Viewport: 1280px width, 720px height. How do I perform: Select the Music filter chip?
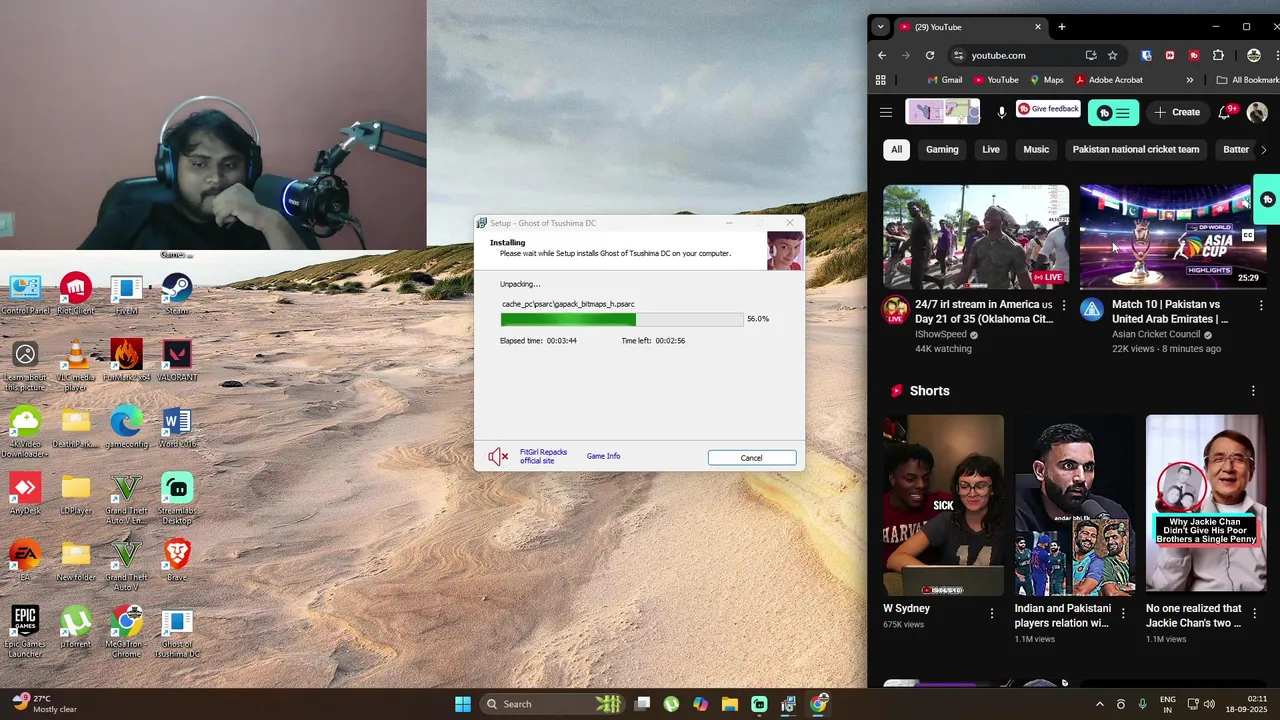[x=1036, y=150]
